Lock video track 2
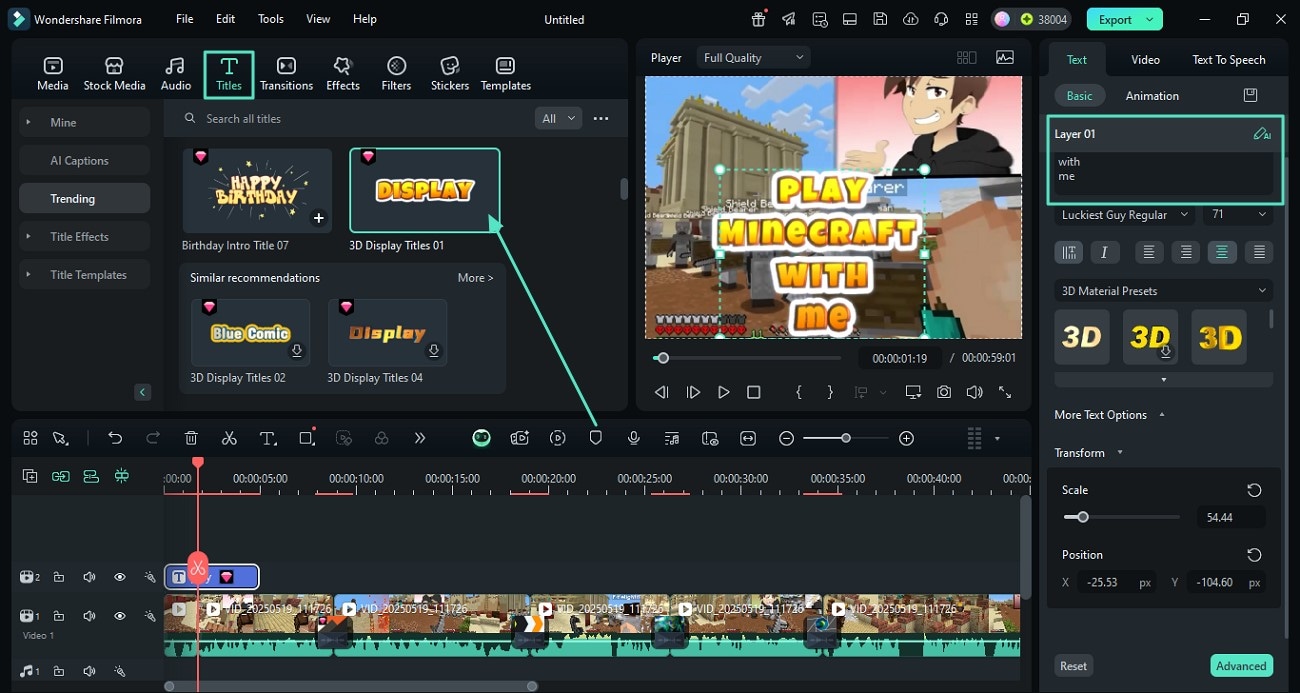1300x693 pixels. click(59, 577)
